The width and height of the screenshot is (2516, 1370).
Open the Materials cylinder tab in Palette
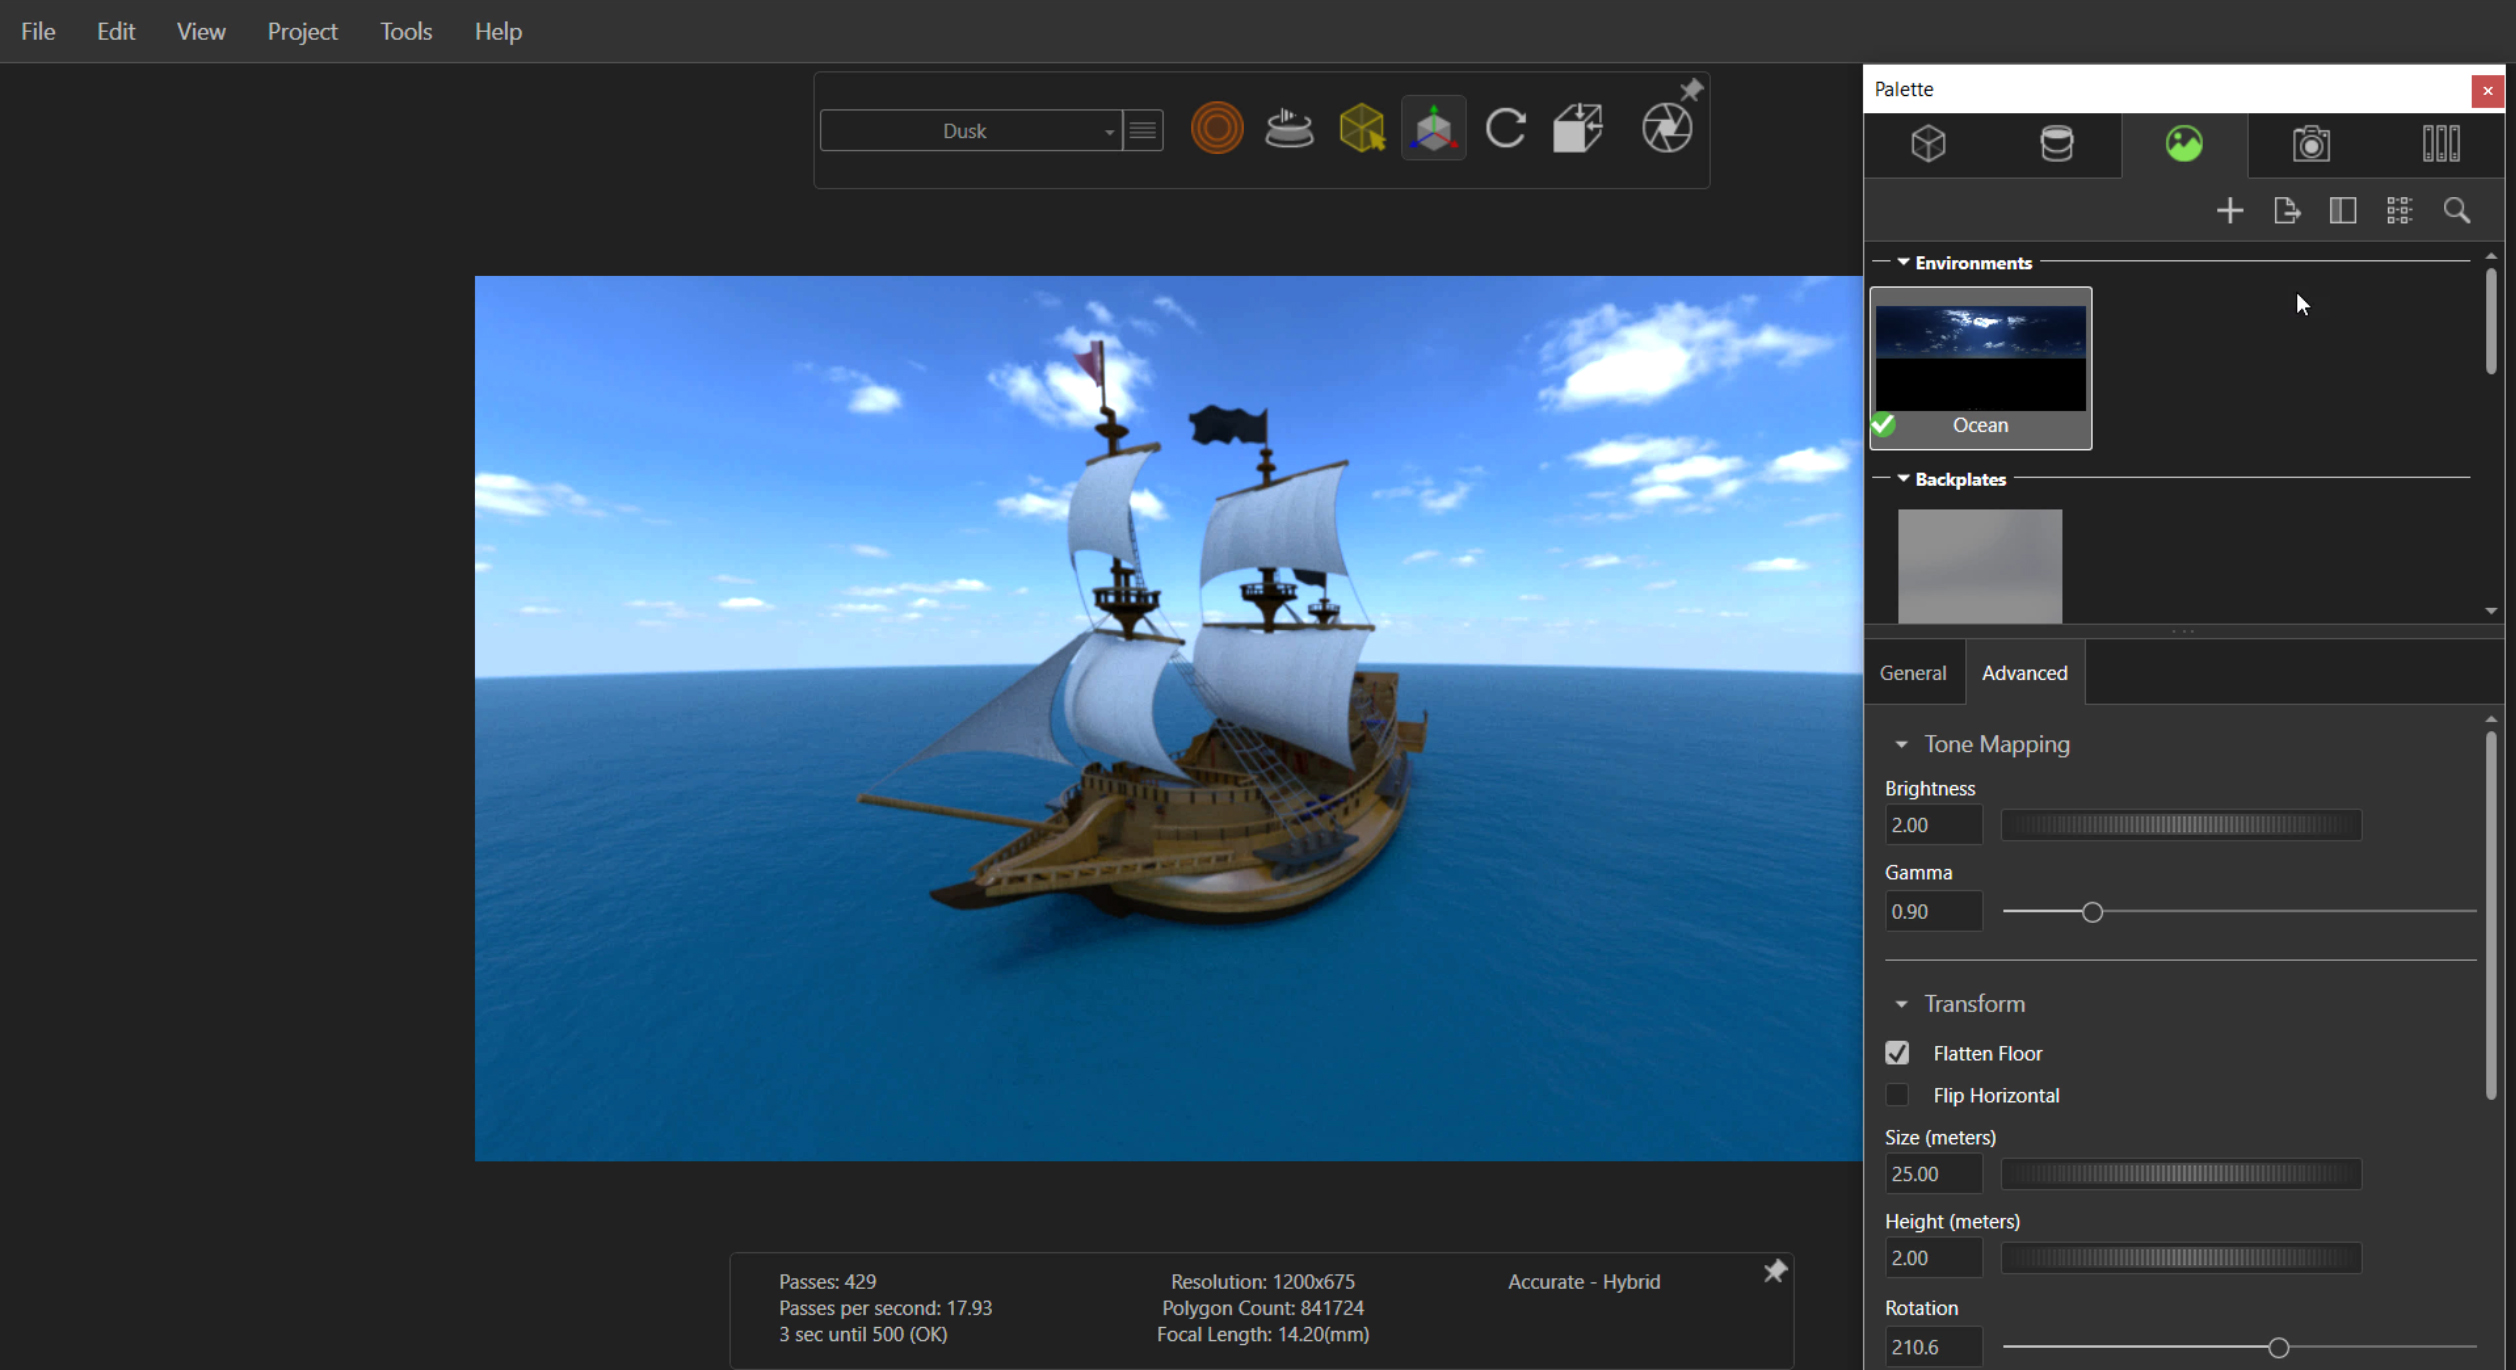coord(2056,144)
